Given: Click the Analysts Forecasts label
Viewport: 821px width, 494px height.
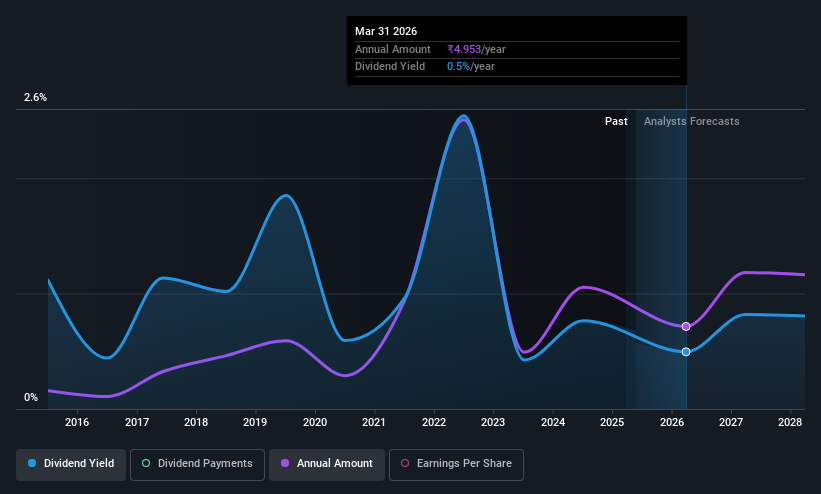Looking at the screenshot, I should (692, 121).
